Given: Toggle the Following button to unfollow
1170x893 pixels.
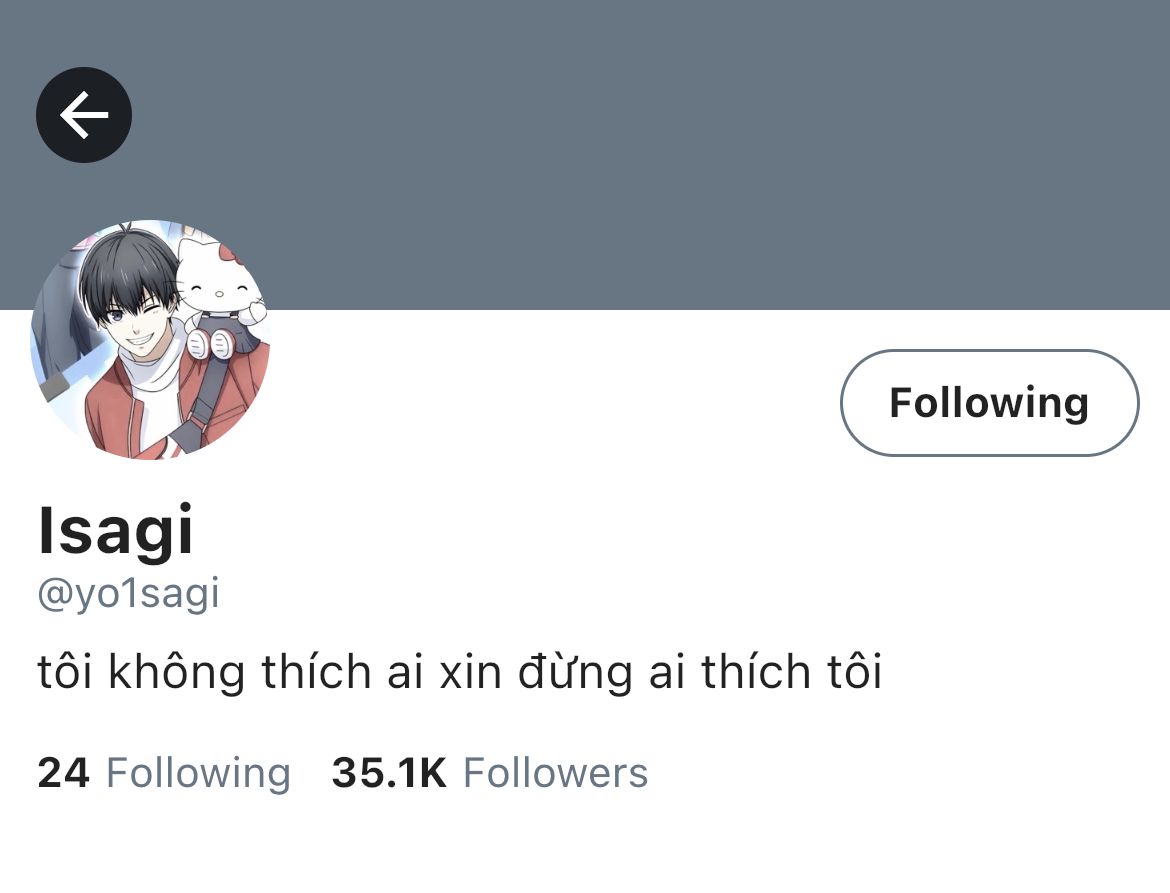Looking at the screenshot, I should (989, 403).
